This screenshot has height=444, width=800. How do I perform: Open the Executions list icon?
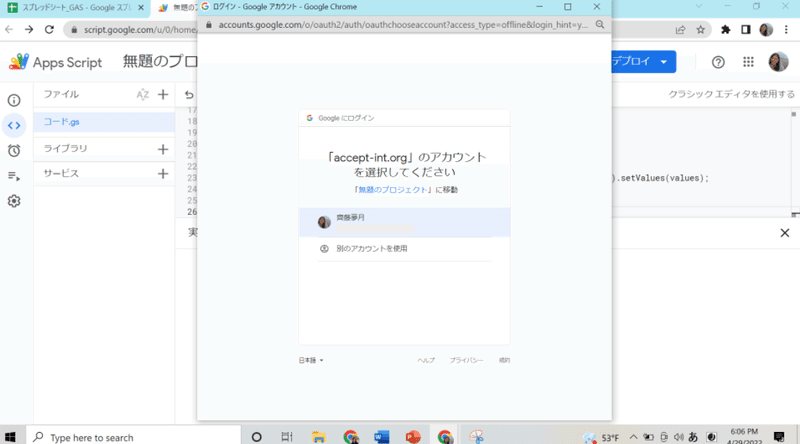pos(14,176)
